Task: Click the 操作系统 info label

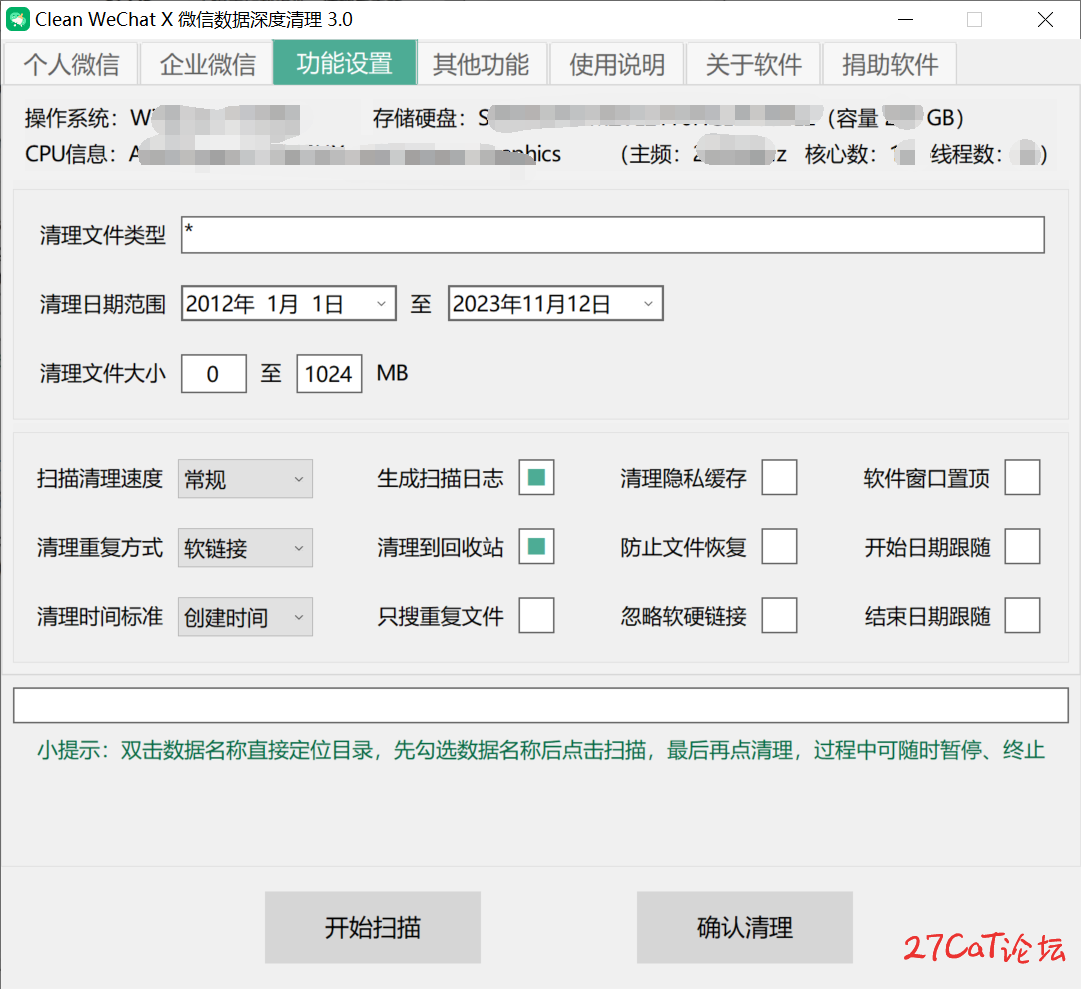Action: (71, 118)
